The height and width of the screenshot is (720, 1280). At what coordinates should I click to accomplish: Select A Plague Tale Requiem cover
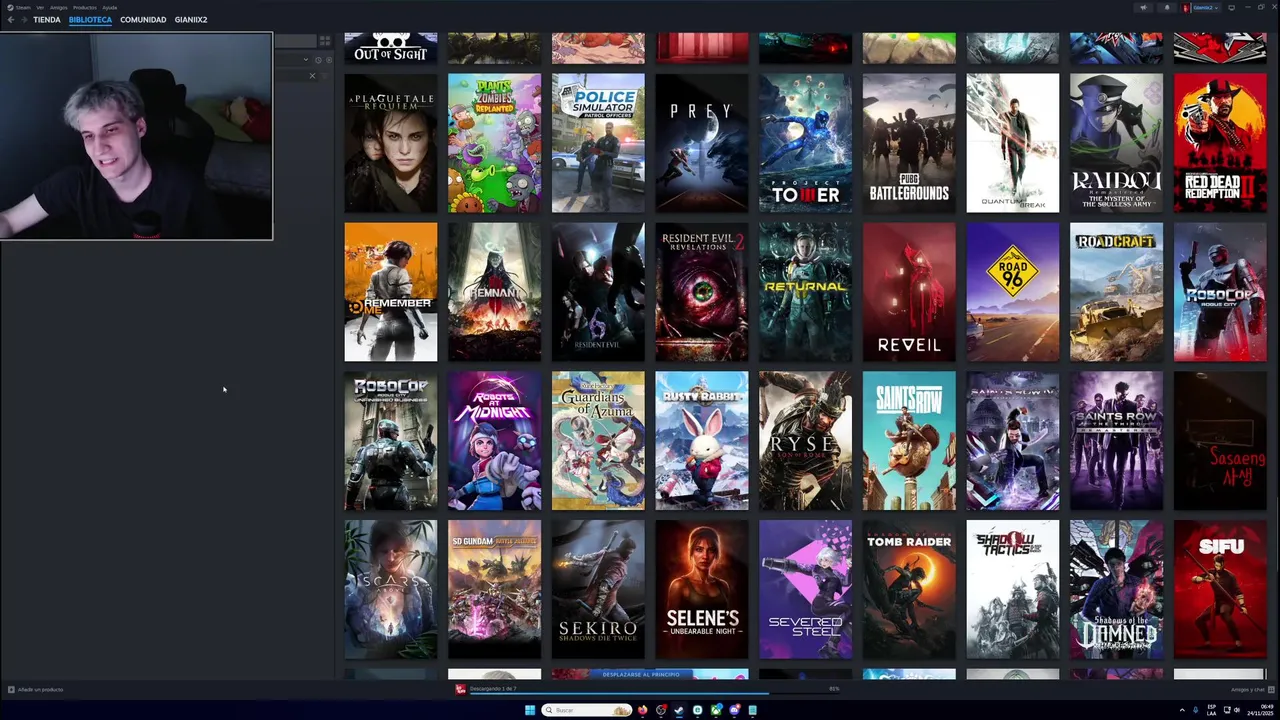(391, 143)
